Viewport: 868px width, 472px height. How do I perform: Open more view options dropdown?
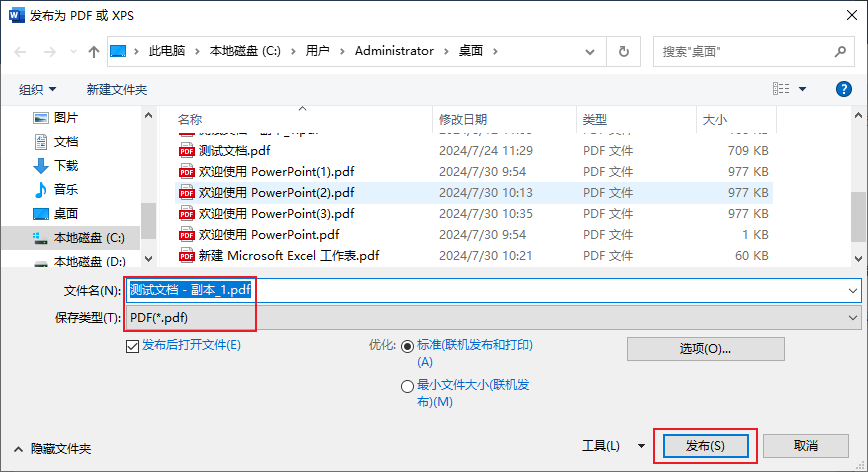coord(802,89)
